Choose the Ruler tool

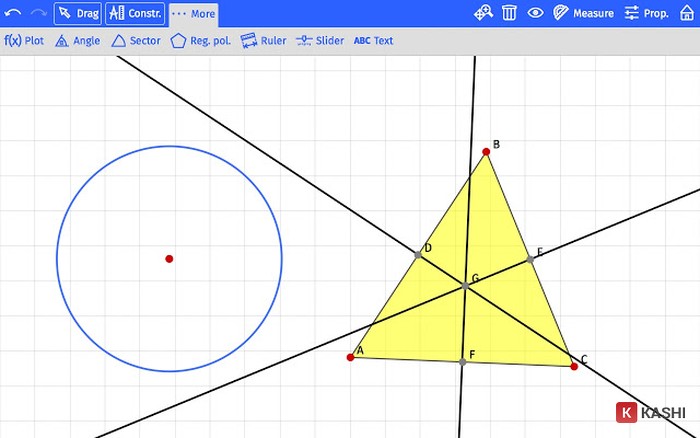click(263, 41)
